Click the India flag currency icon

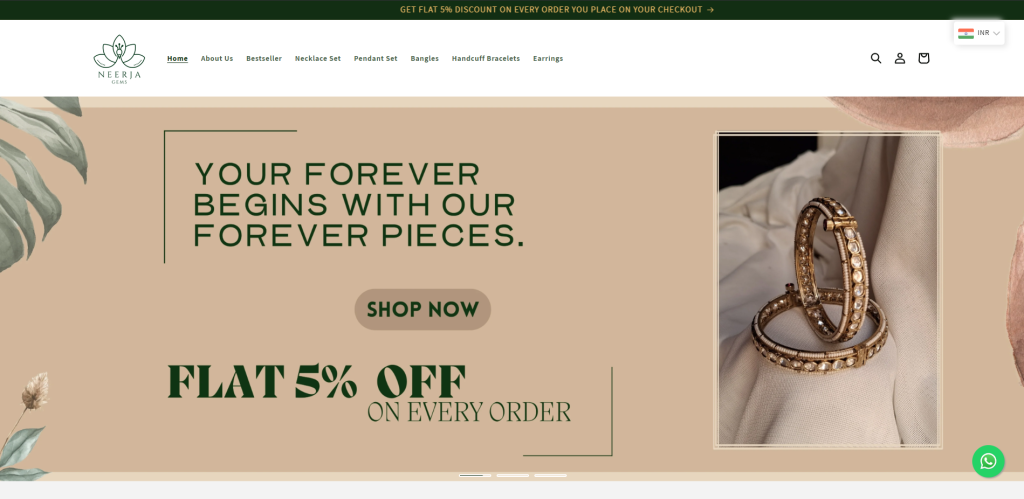coord(966,33)
